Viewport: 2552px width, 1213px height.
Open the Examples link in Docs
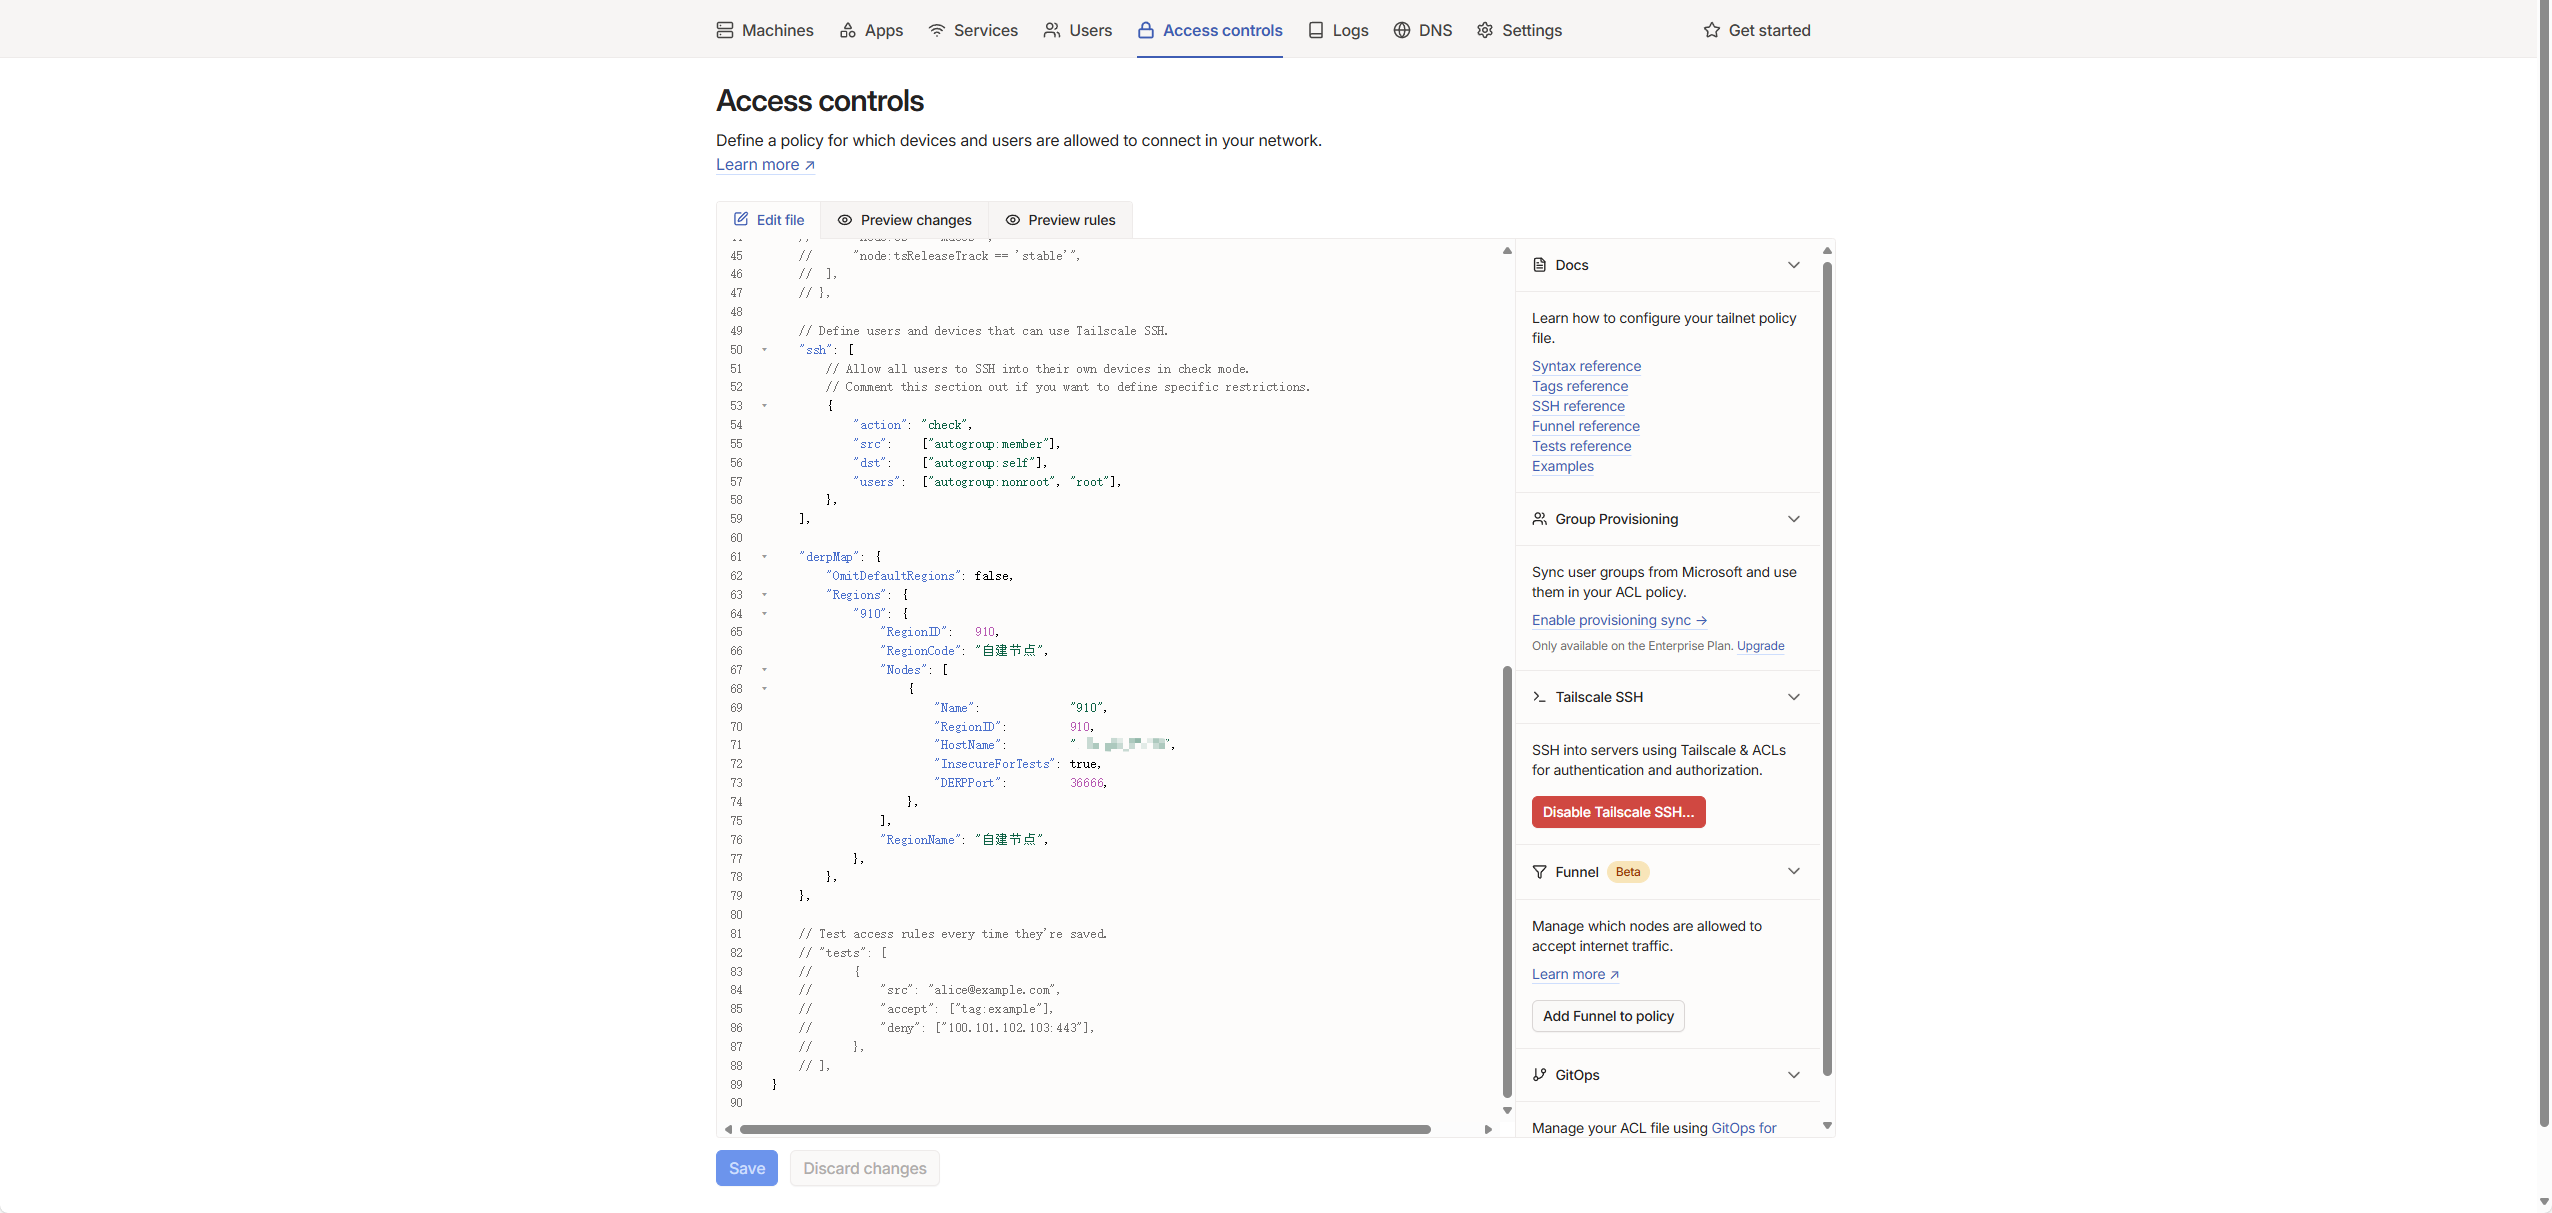[x=1563, y=466]
